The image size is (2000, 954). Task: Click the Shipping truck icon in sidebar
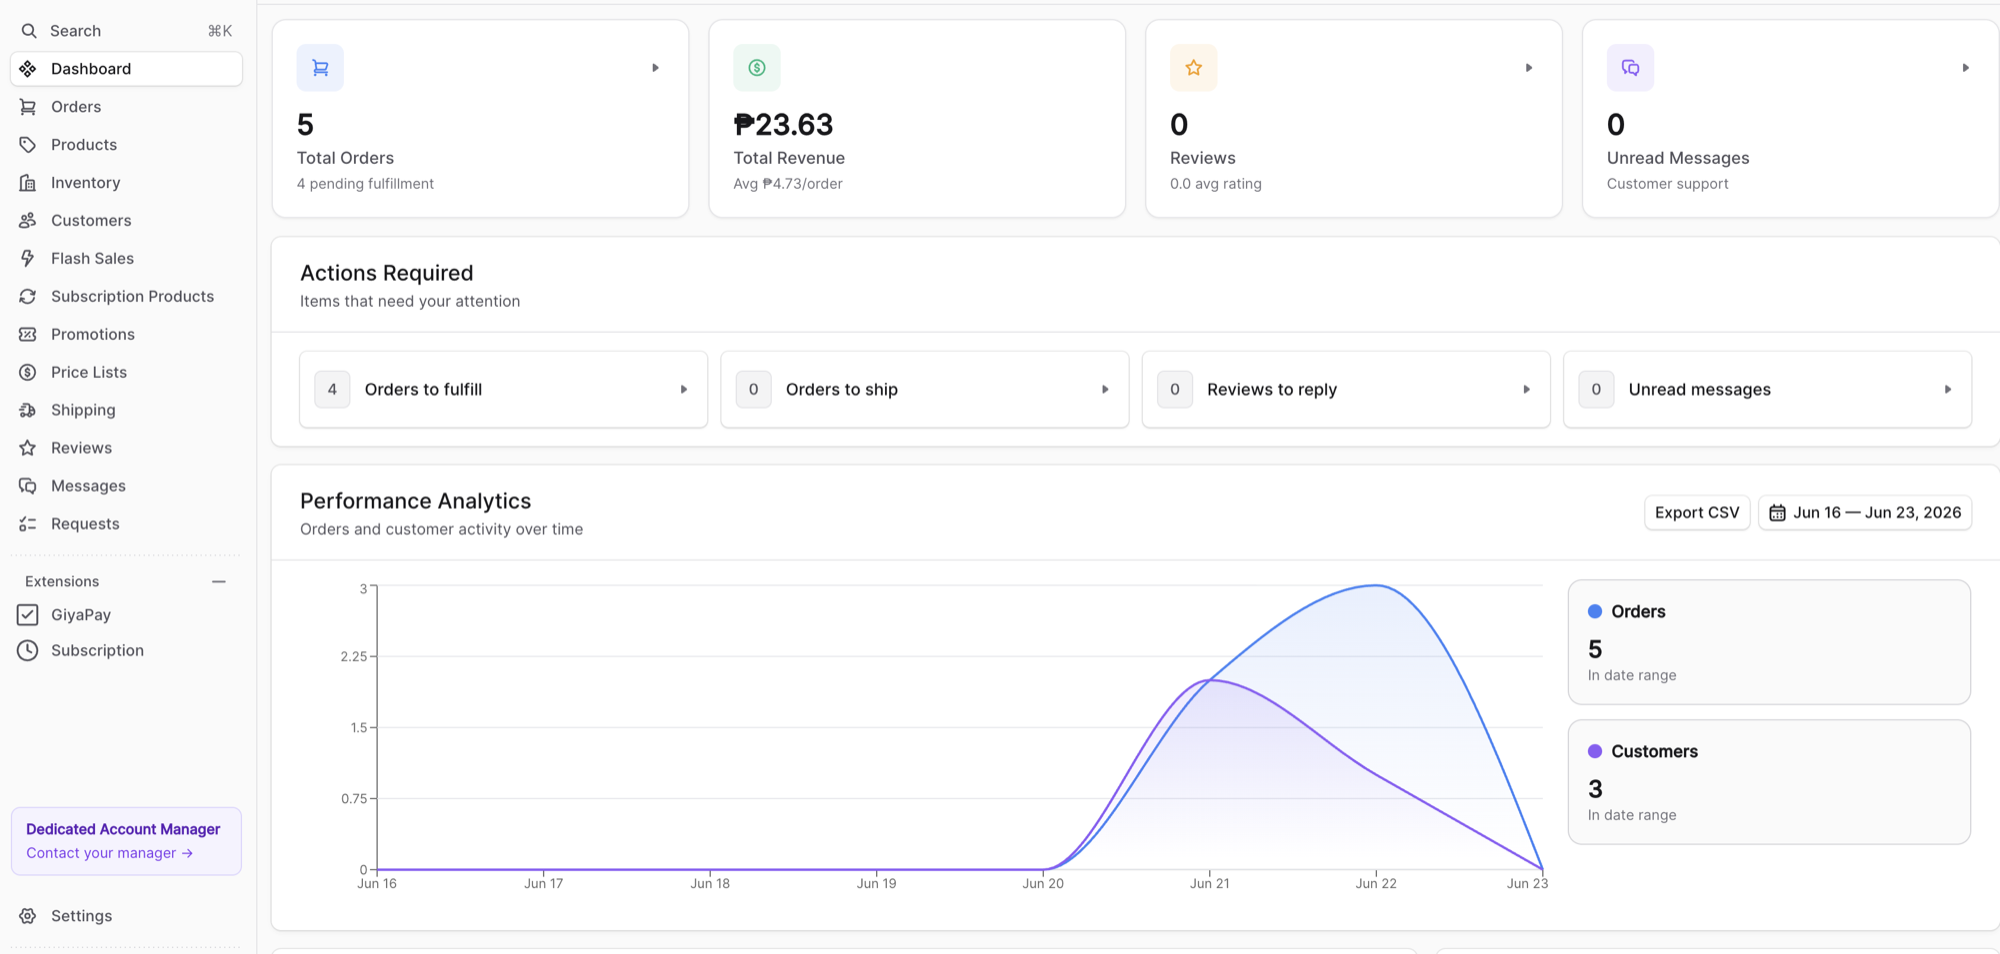(x=28, y=410)
